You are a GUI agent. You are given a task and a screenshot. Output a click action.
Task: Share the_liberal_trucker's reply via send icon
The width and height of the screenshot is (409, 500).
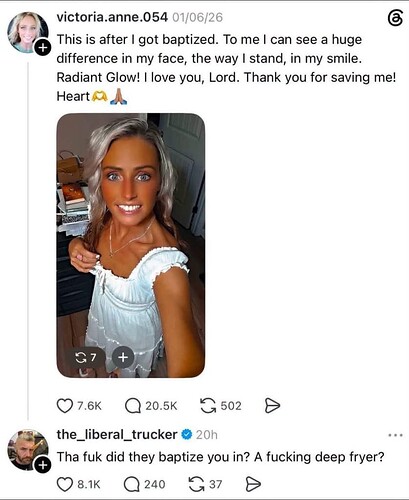(x=253, y=484)
